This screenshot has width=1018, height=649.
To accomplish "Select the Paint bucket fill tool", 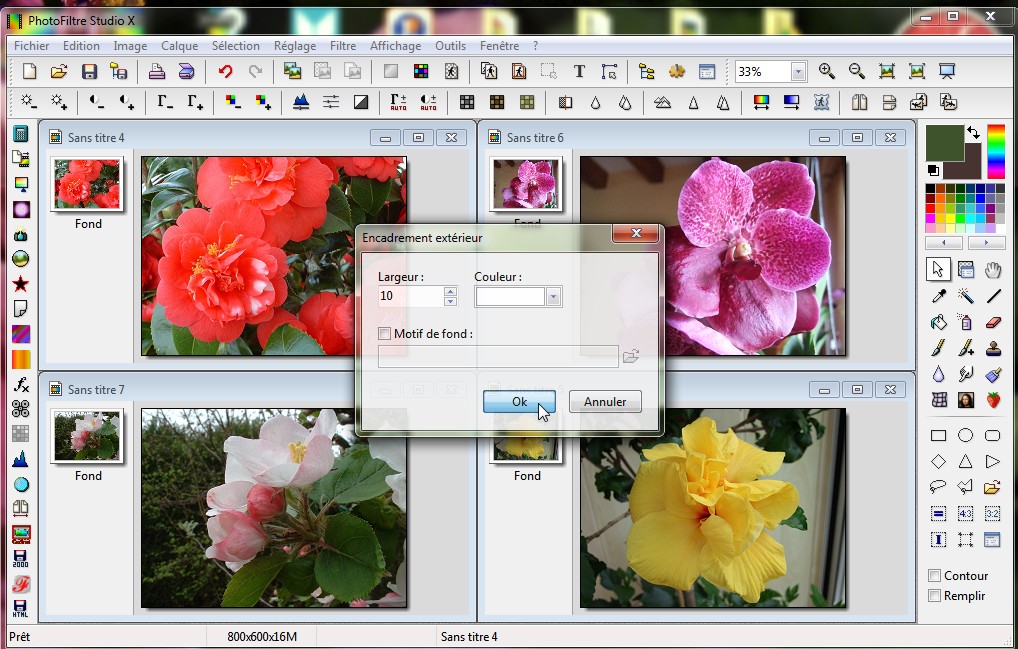I will (939, 322).
